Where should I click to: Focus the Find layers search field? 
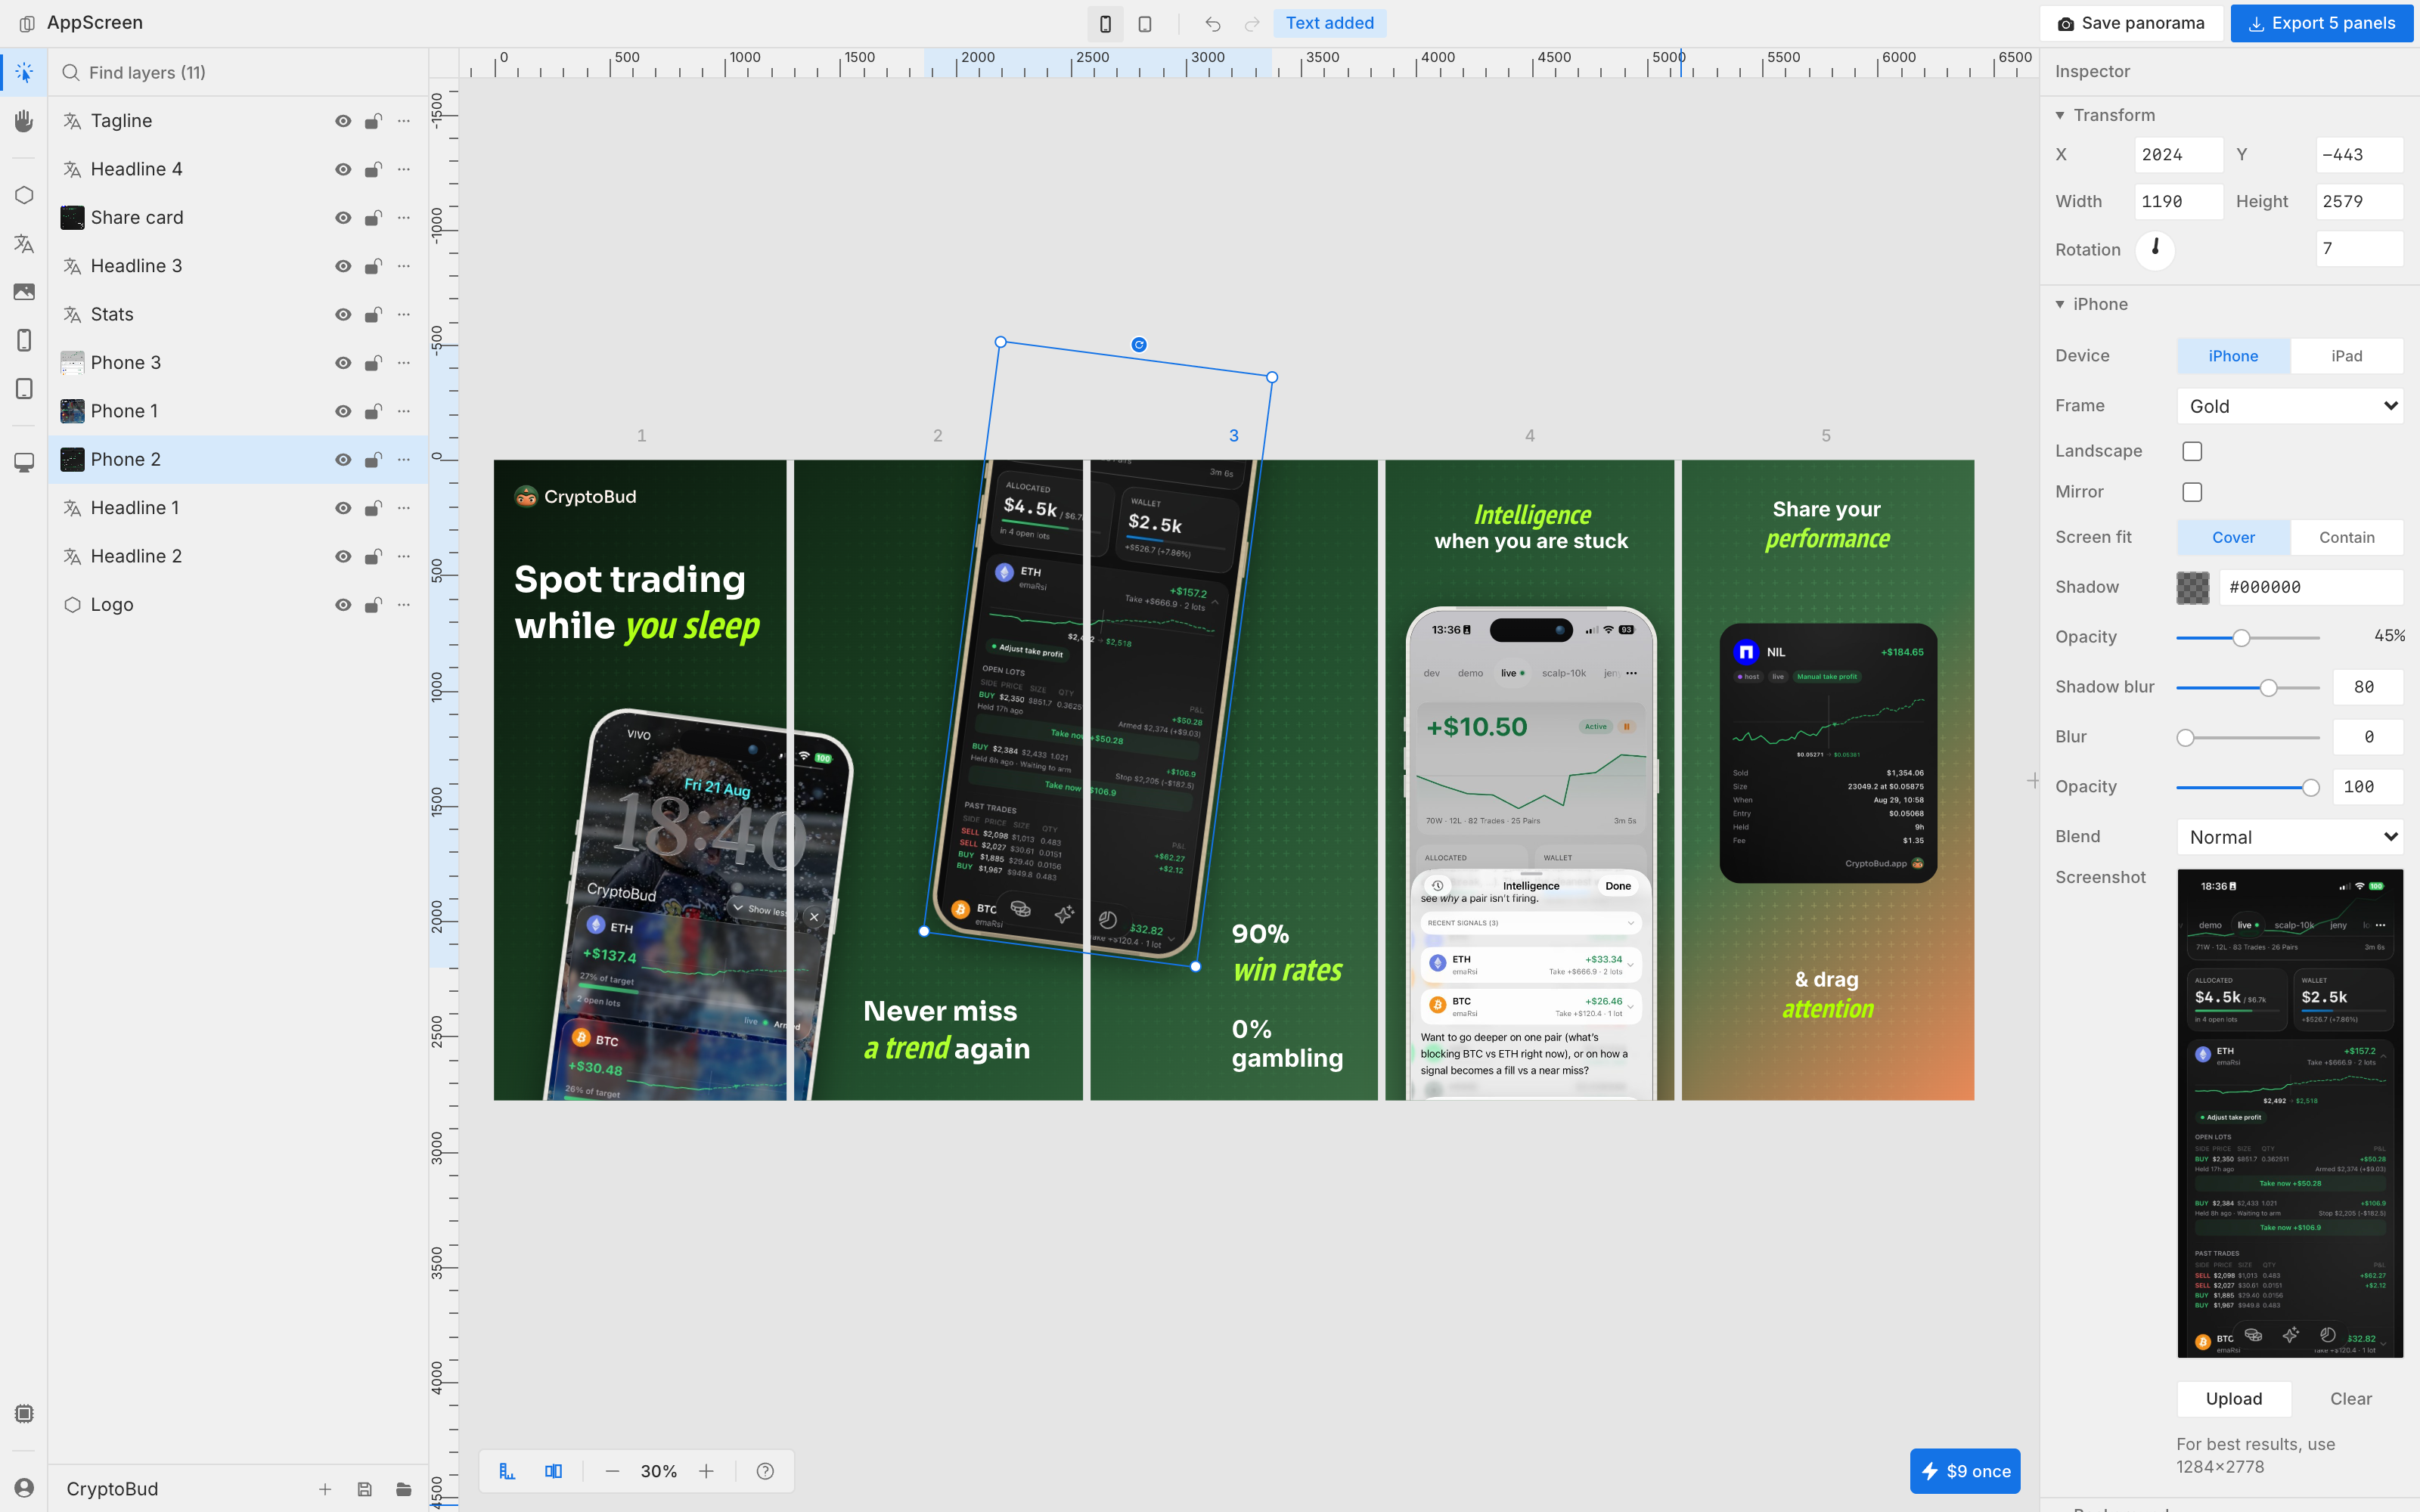(238, 72)
